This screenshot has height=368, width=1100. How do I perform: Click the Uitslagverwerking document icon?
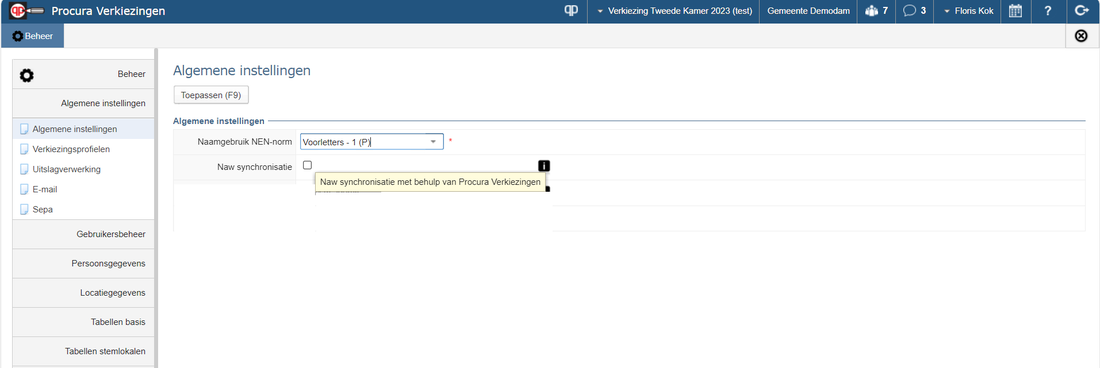pyautogui.click(x=25, y=169)
